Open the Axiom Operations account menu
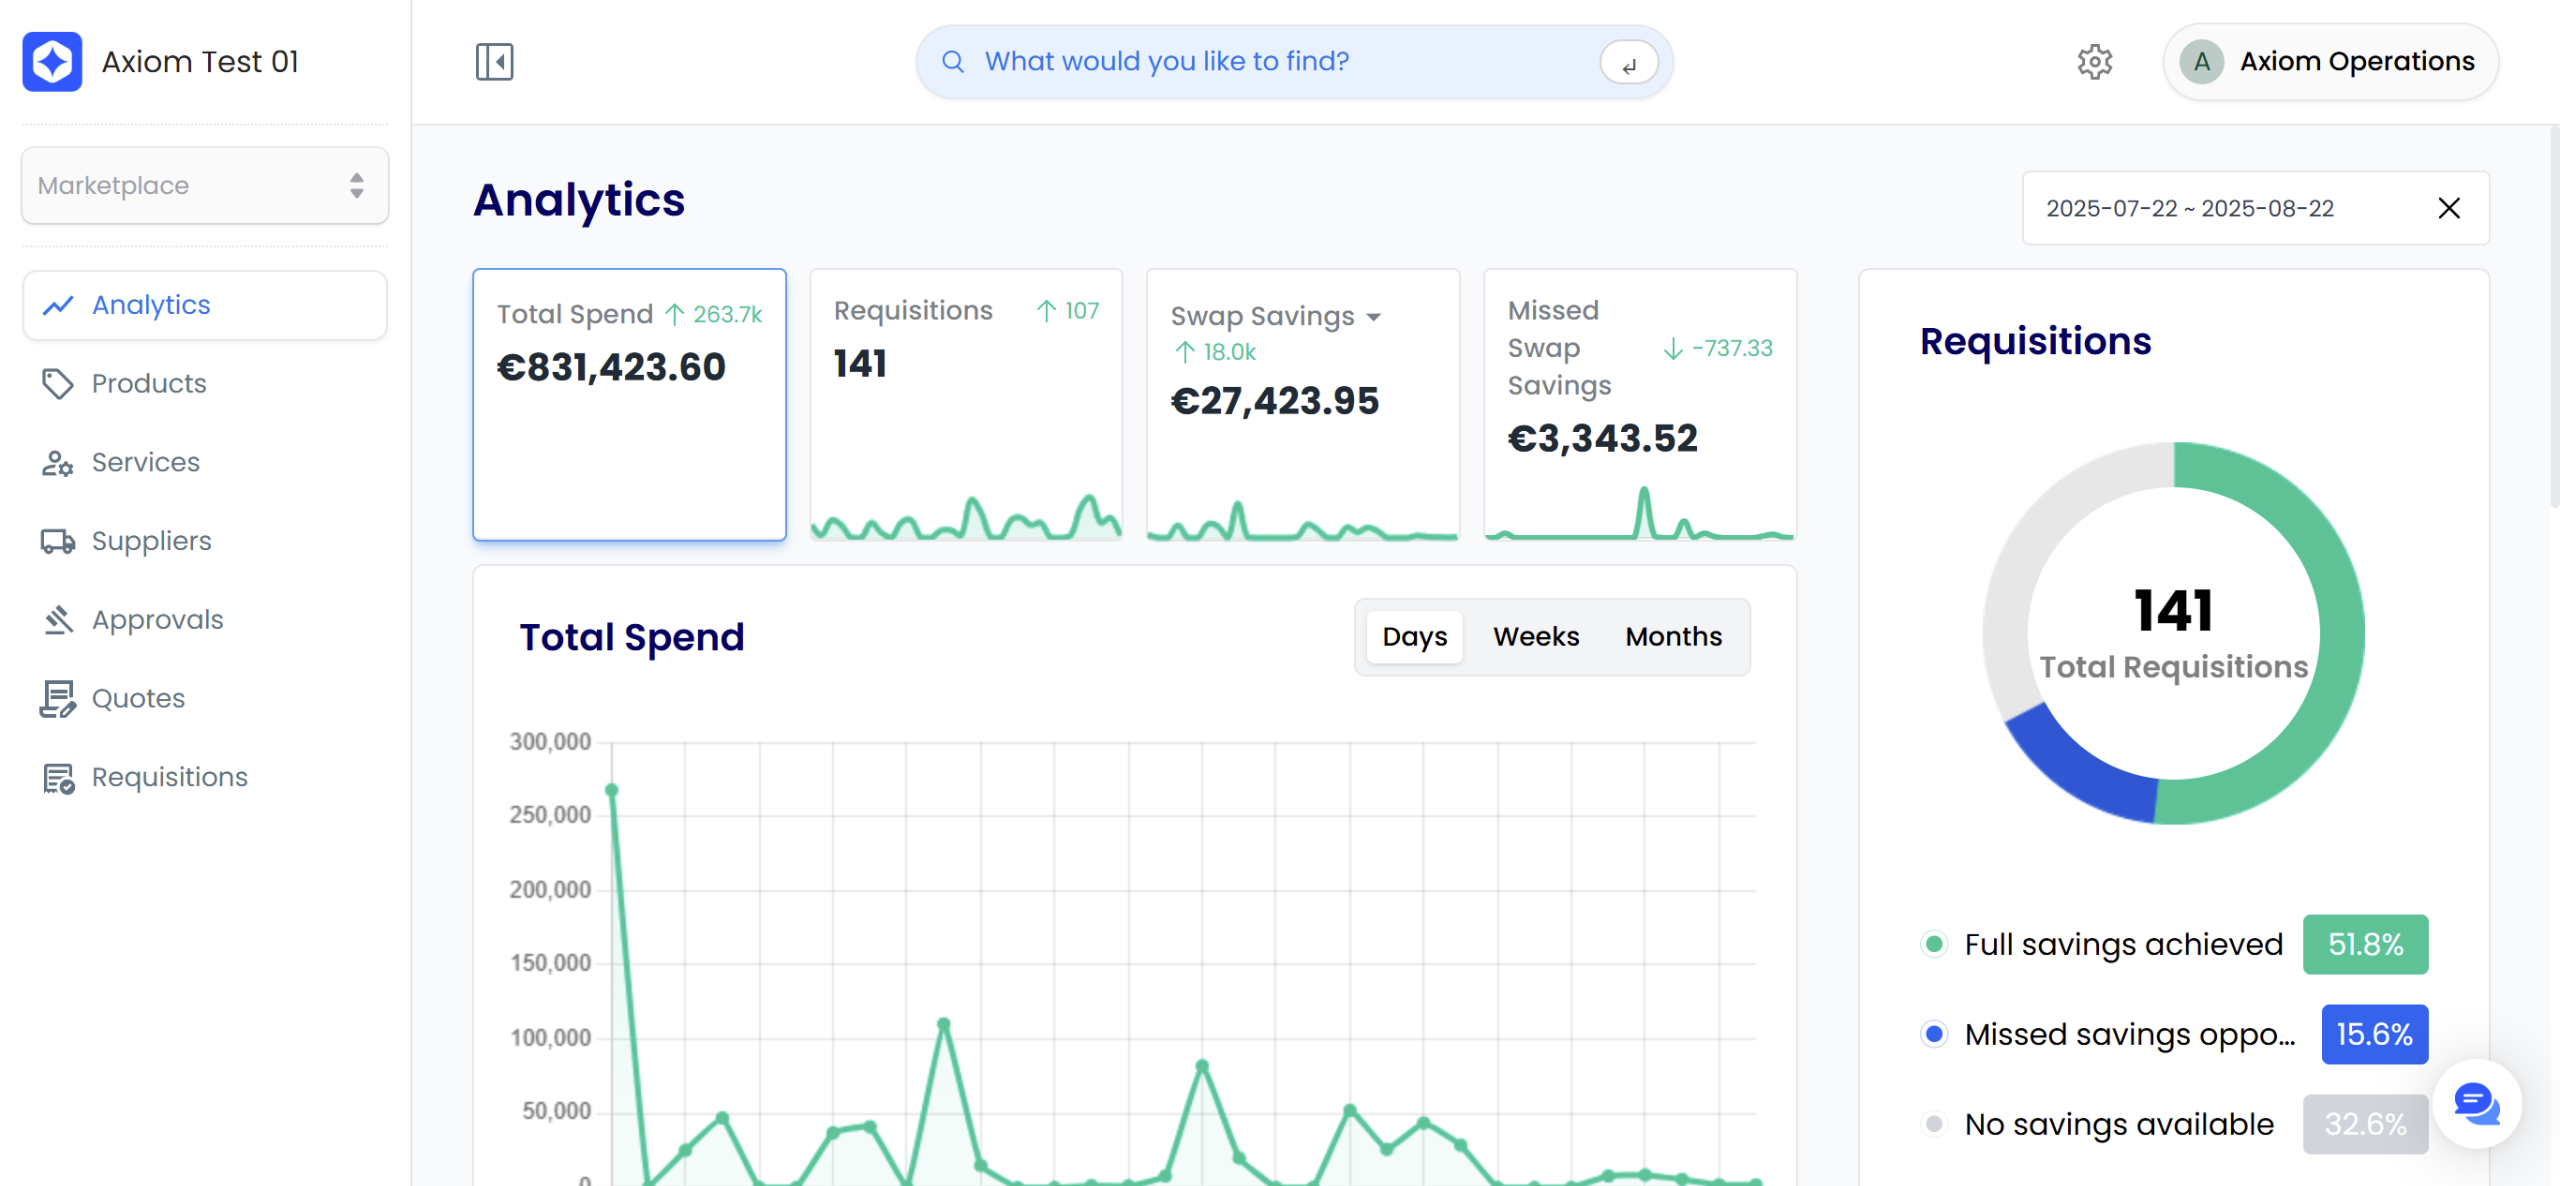 pyautogui.click(x=2330, y=62)
